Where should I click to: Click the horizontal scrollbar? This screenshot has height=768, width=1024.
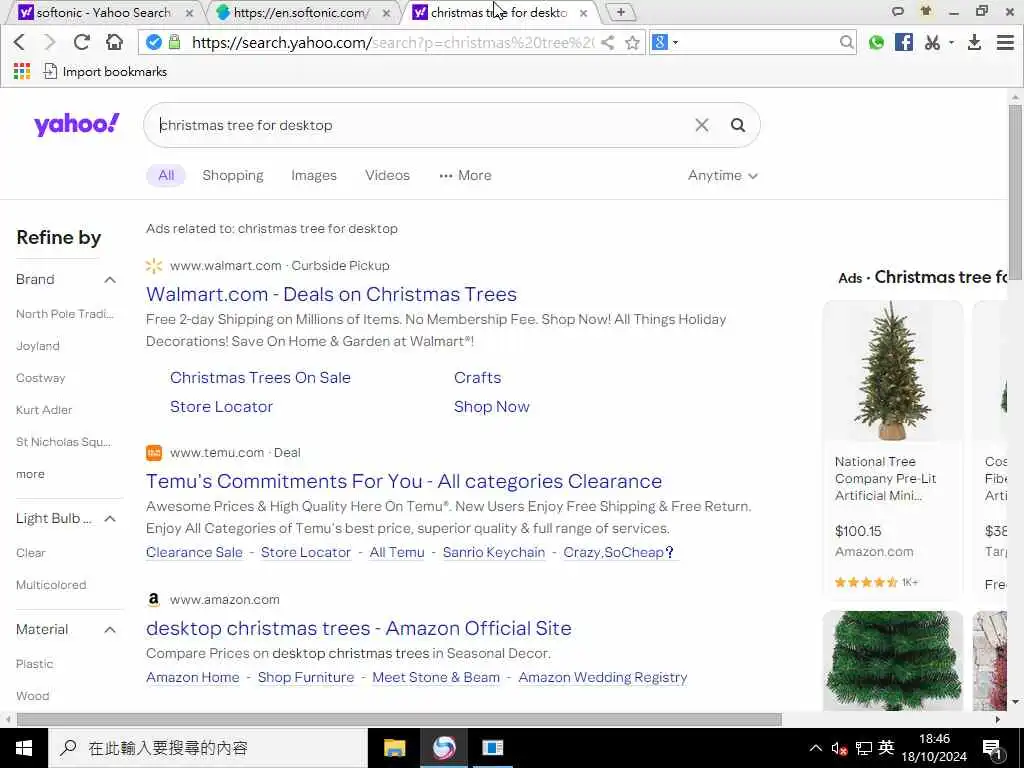pyautogui.click(x=399, y=719)
